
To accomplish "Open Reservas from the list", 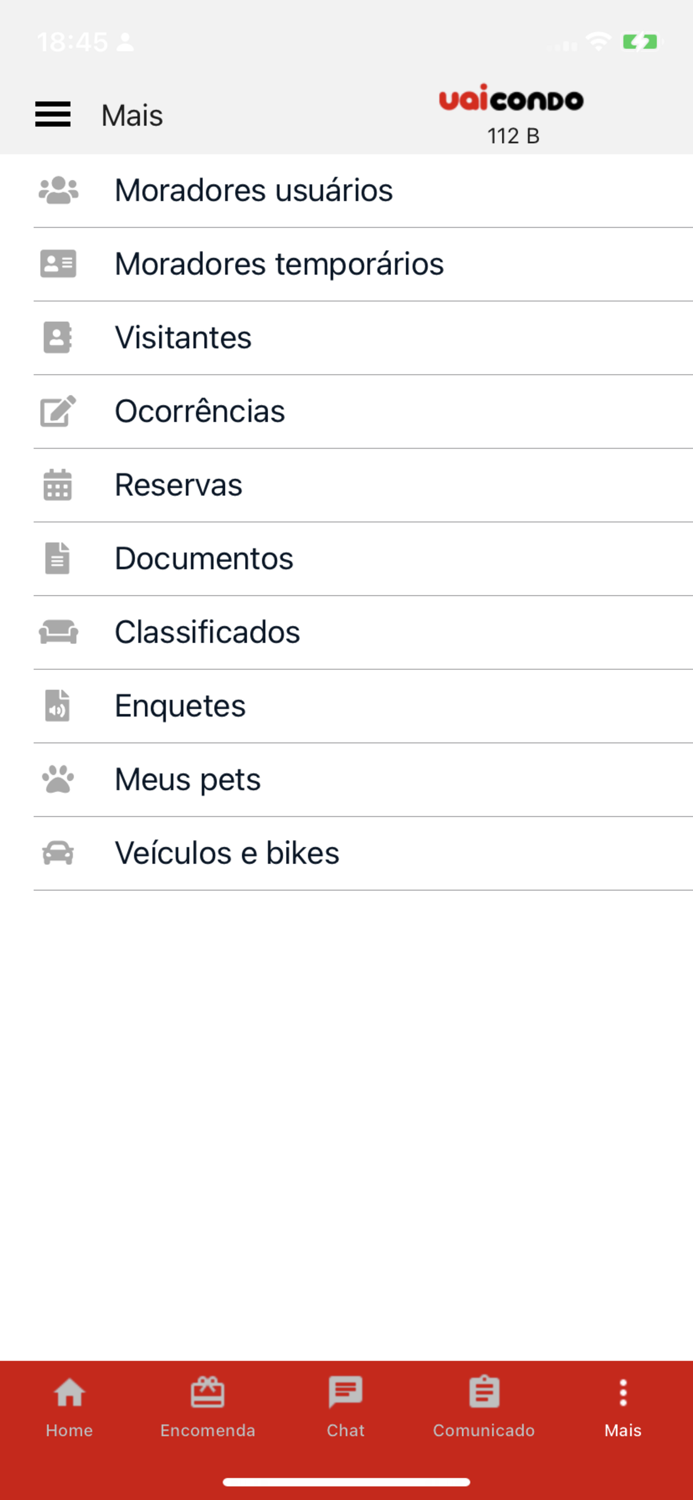I will pos(178,484).
